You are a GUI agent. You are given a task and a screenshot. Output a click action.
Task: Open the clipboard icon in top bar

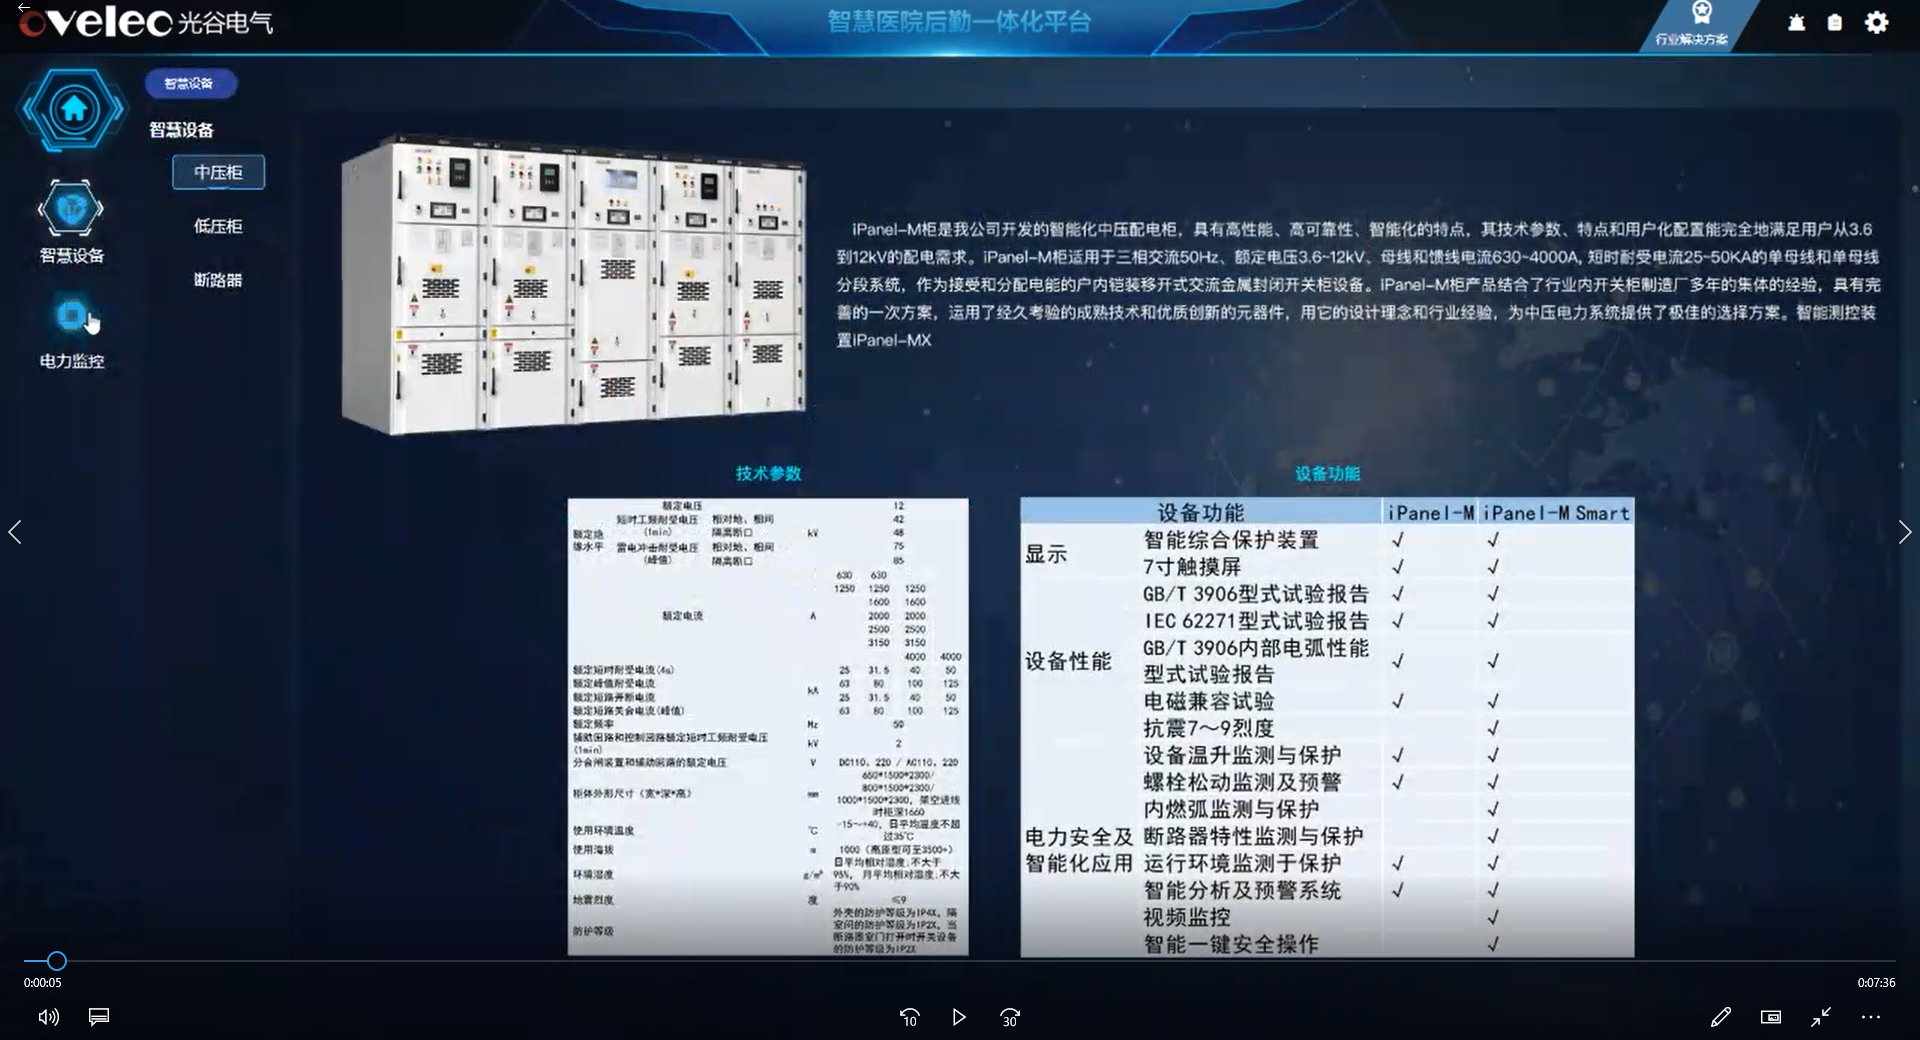point(1834,22)
